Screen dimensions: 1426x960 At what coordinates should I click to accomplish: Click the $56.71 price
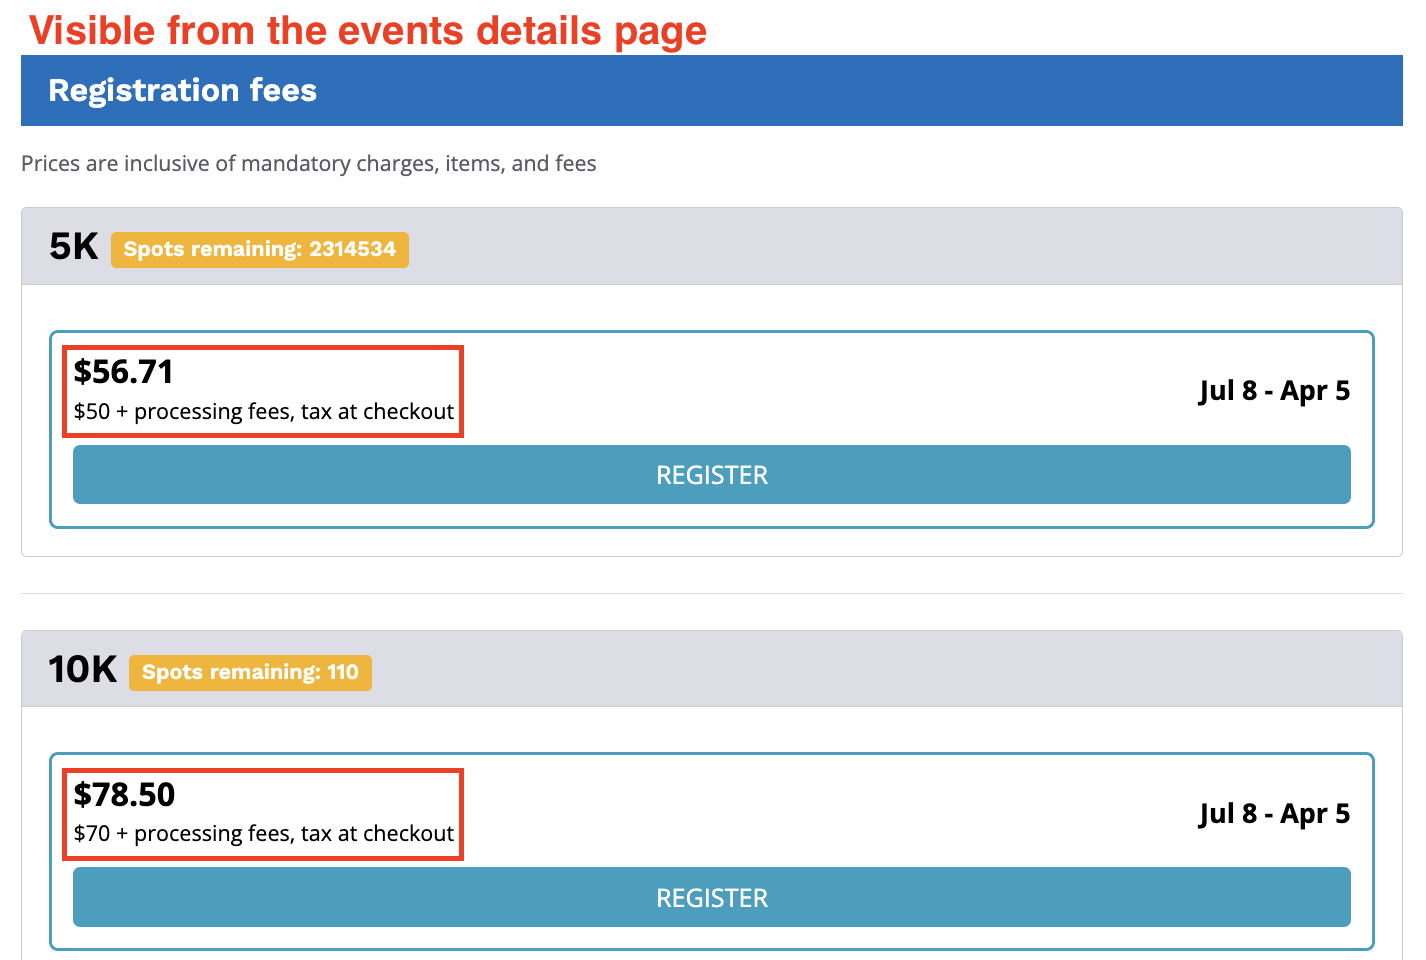[x=124, y=372]
